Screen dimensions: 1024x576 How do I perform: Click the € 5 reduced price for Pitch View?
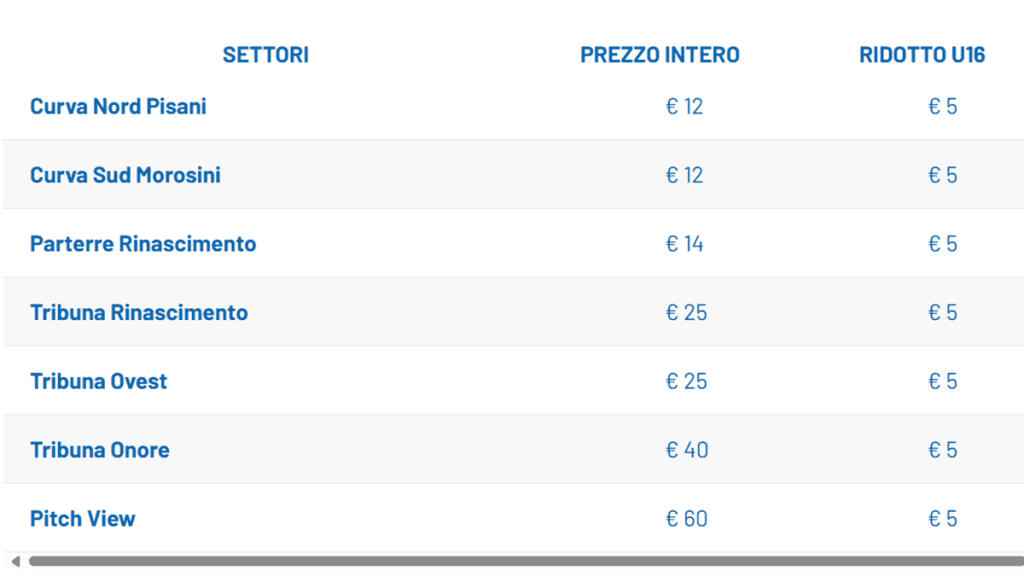click(943, 518)
